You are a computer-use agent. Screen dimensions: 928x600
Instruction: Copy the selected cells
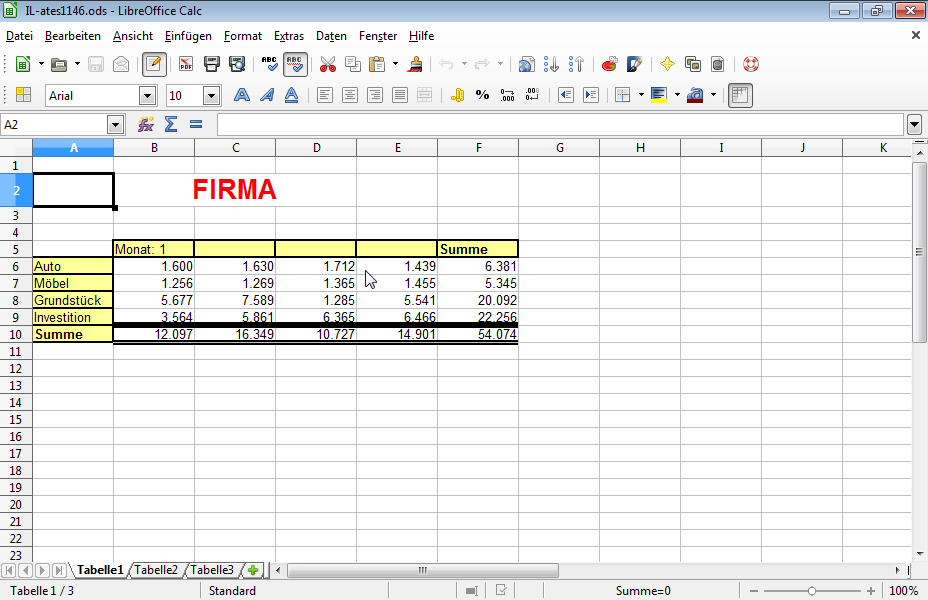click(353, 64)
